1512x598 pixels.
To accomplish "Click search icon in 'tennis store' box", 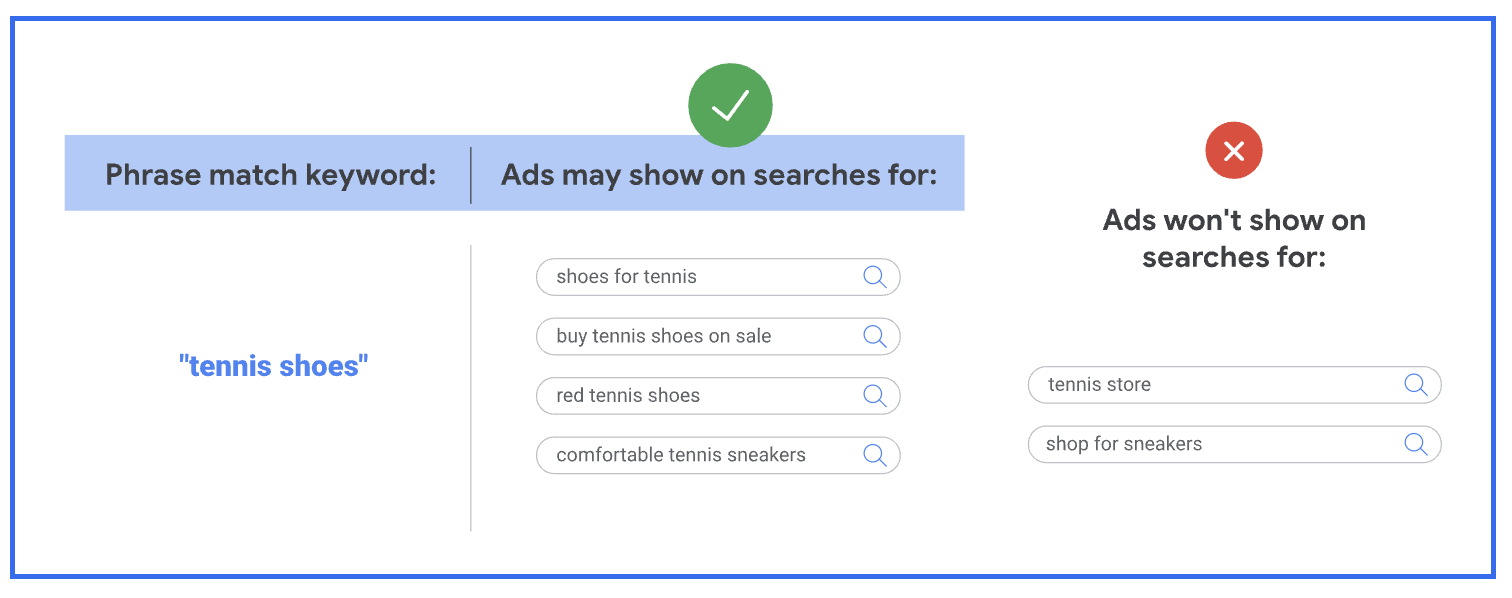I will click(x=1416, y=385).
